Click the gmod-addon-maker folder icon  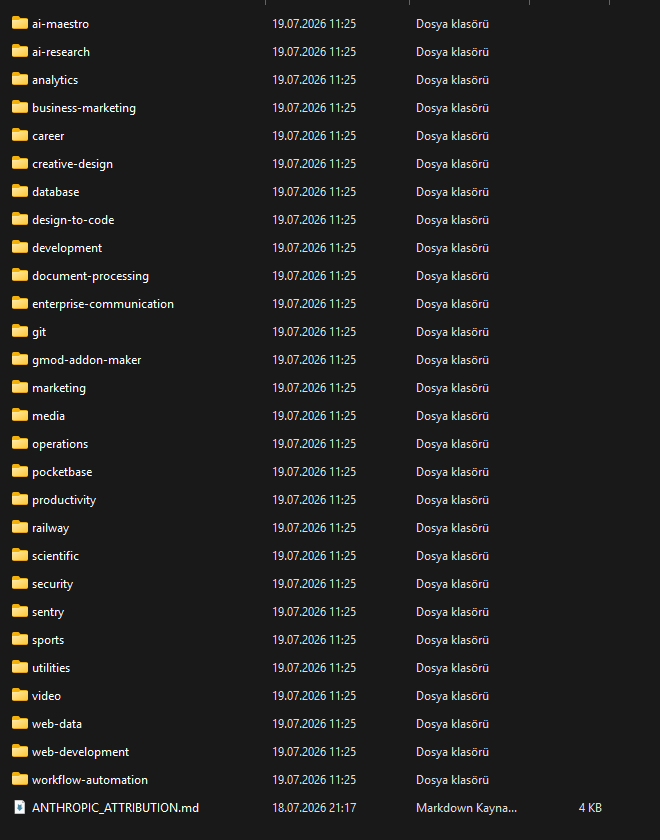click(20, 359)
